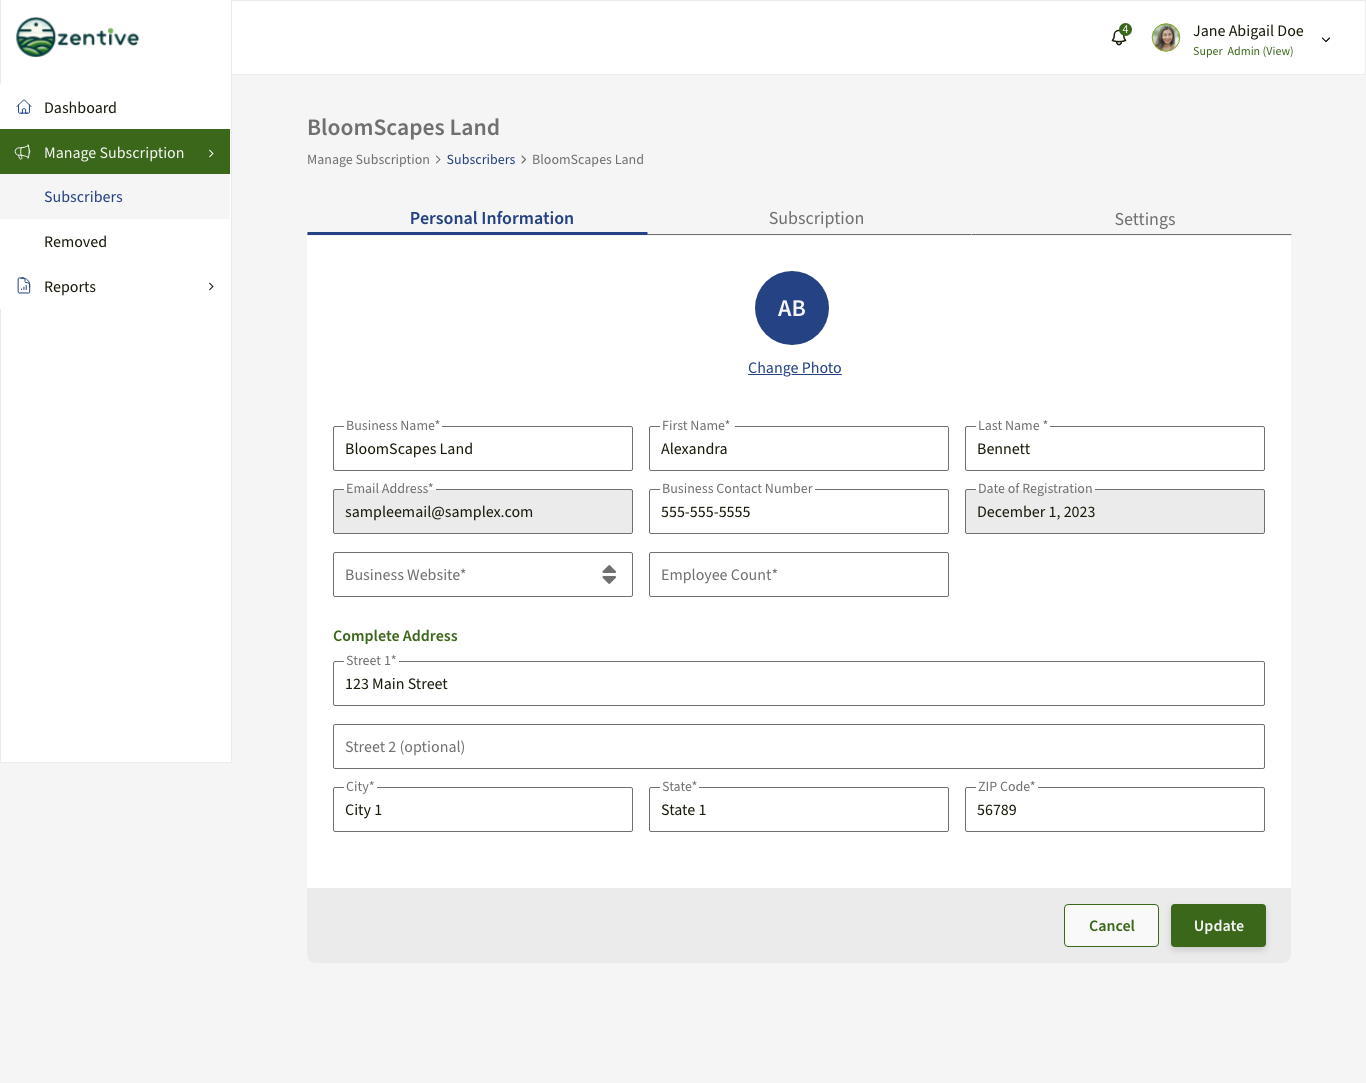Open Removed in the sidebar
This screenshot has height=1083, width=1366.
pyautogui.click(x=75, y=242)
